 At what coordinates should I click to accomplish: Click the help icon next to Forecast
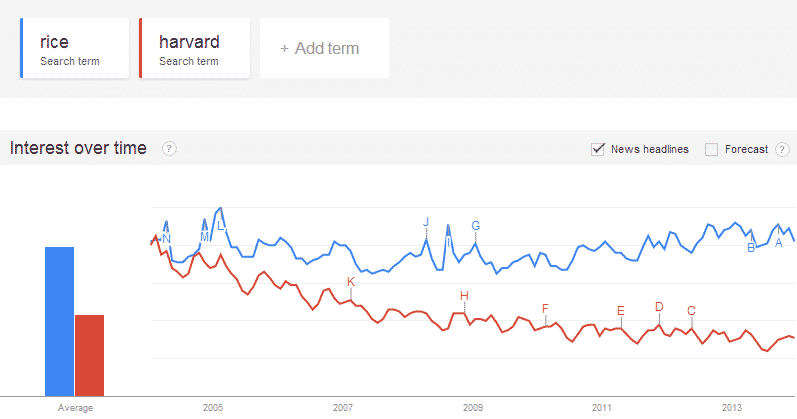pyautogui.click(x=783, y=149)
